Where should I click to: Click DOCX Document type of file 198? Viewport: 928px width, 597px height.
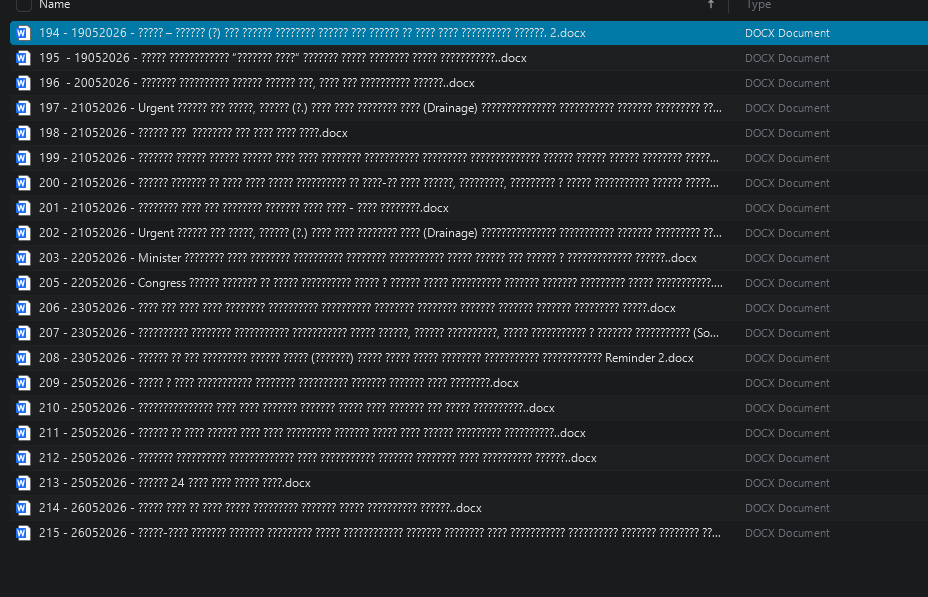pyautogui.click(x=787, y=133)
